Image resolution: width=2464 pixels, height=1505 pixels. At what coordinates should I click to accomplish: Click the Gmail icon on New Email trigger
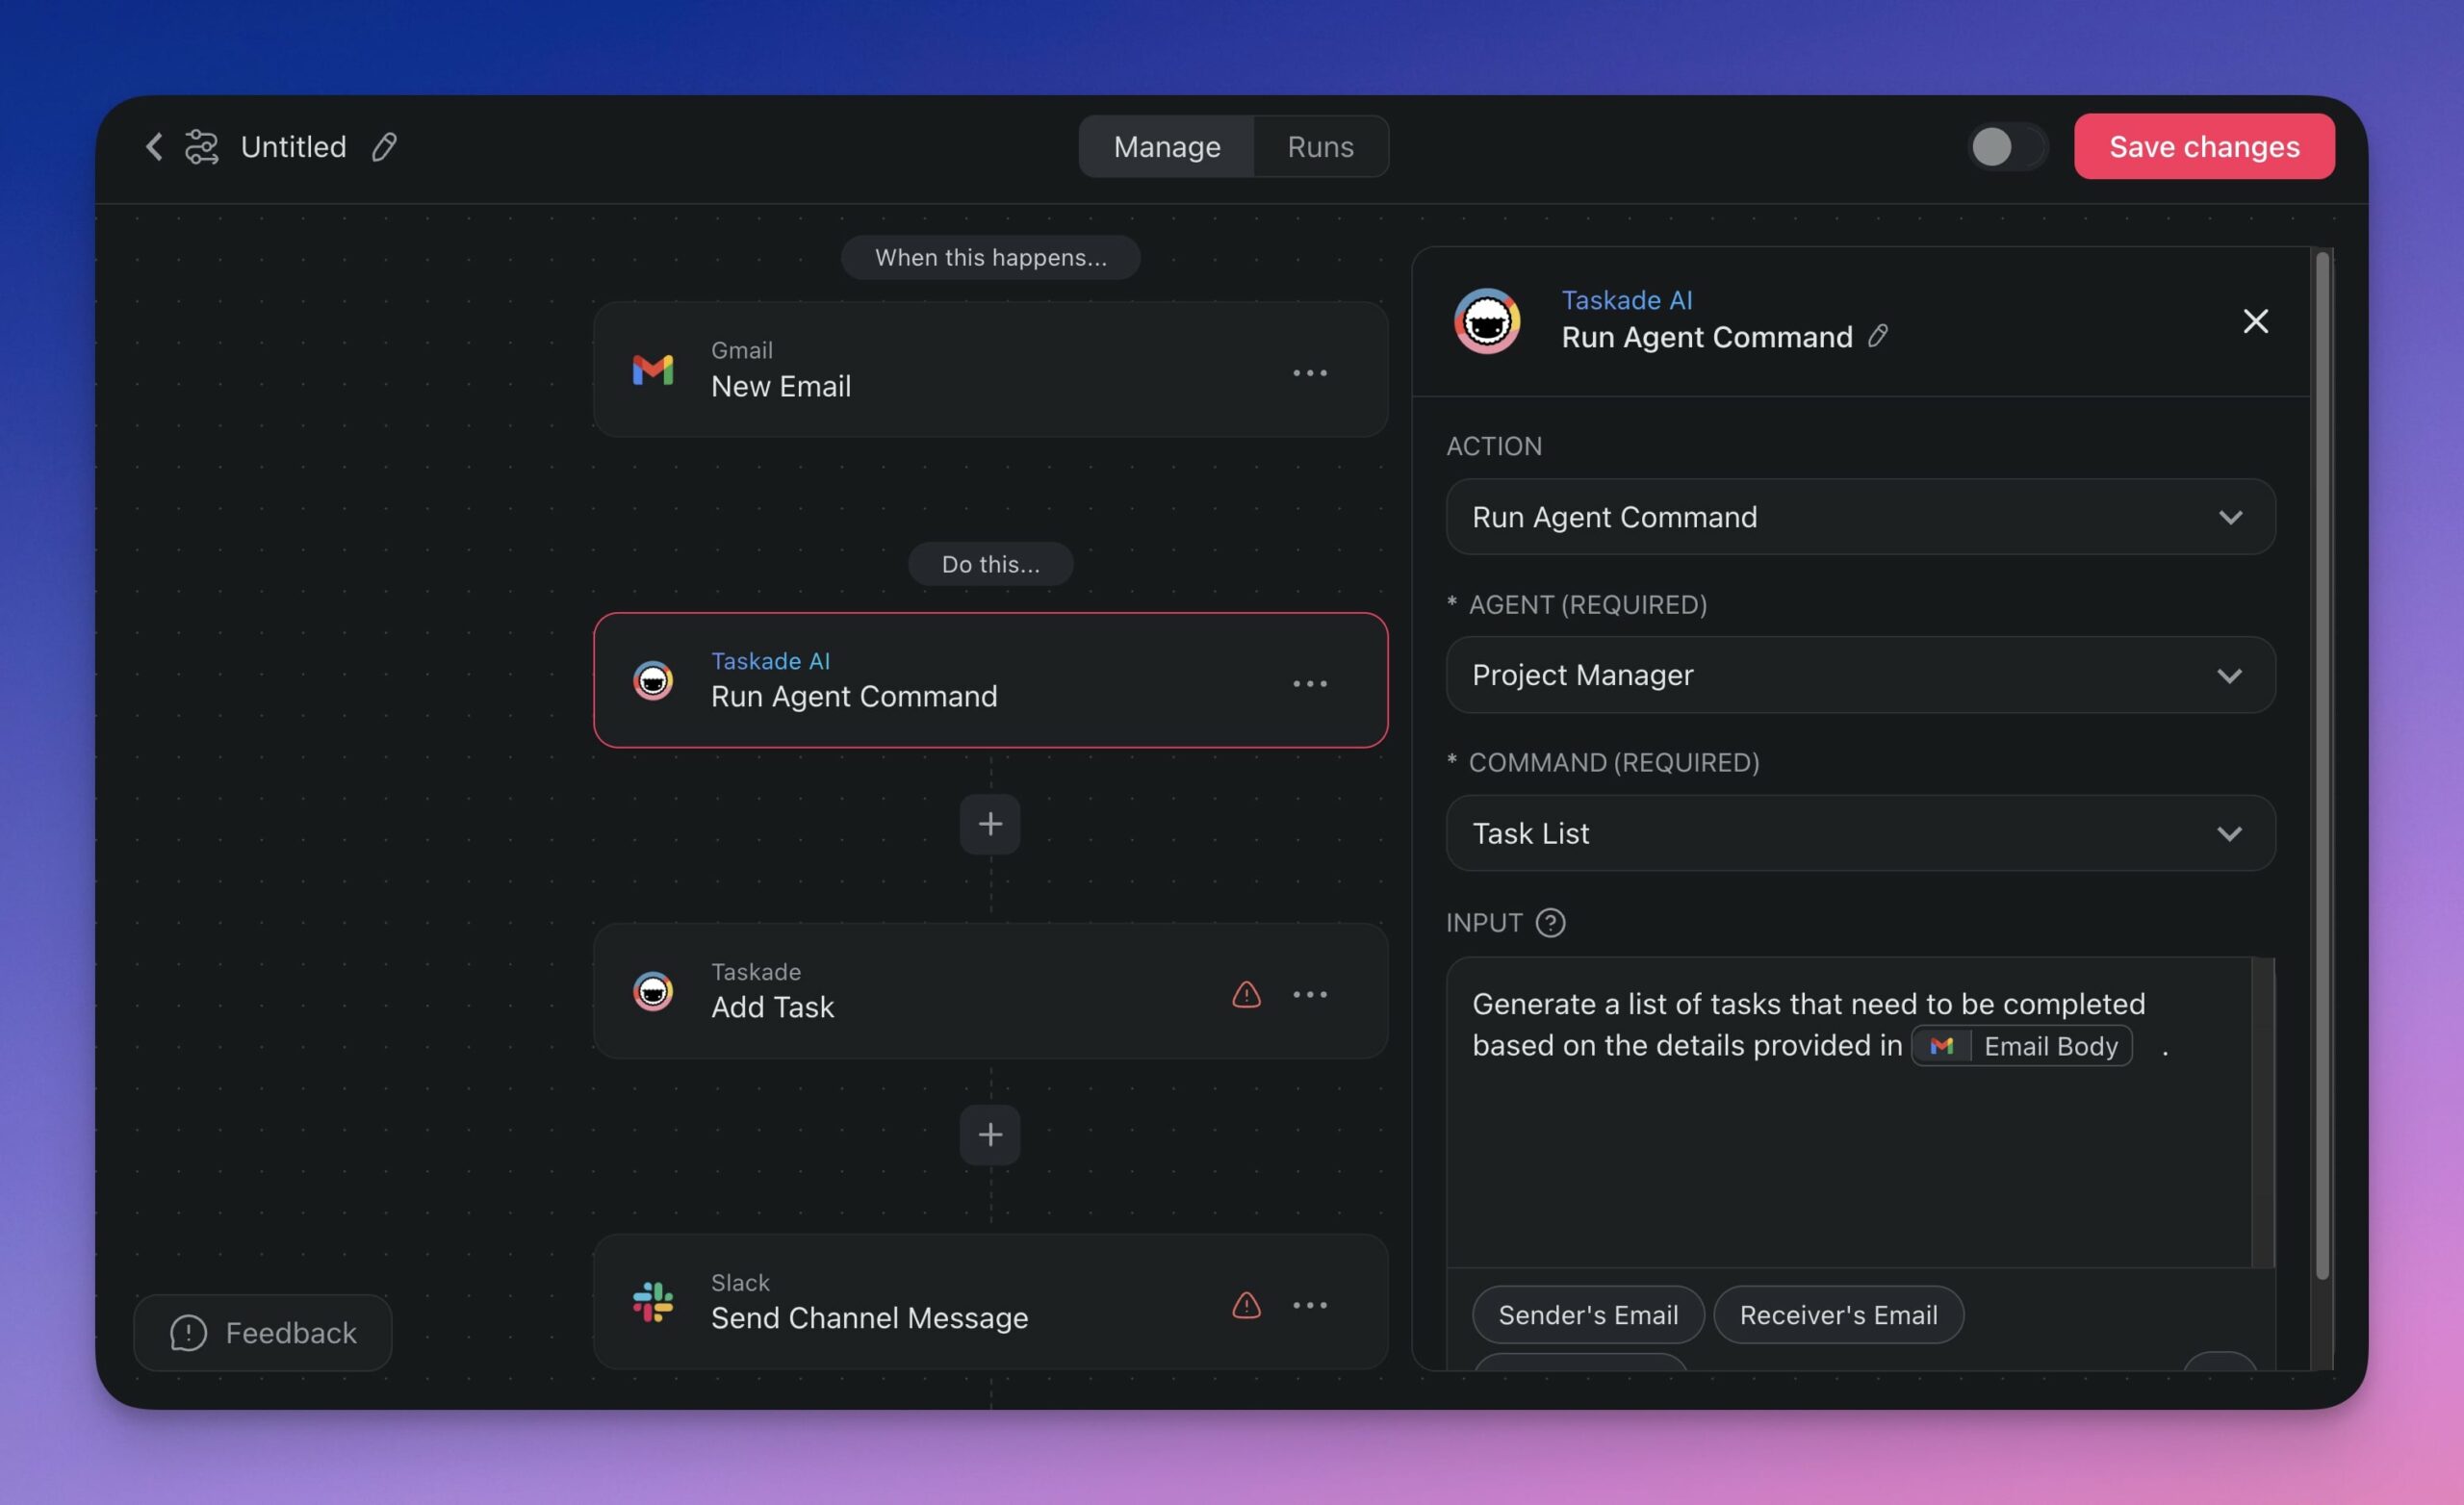652,370
